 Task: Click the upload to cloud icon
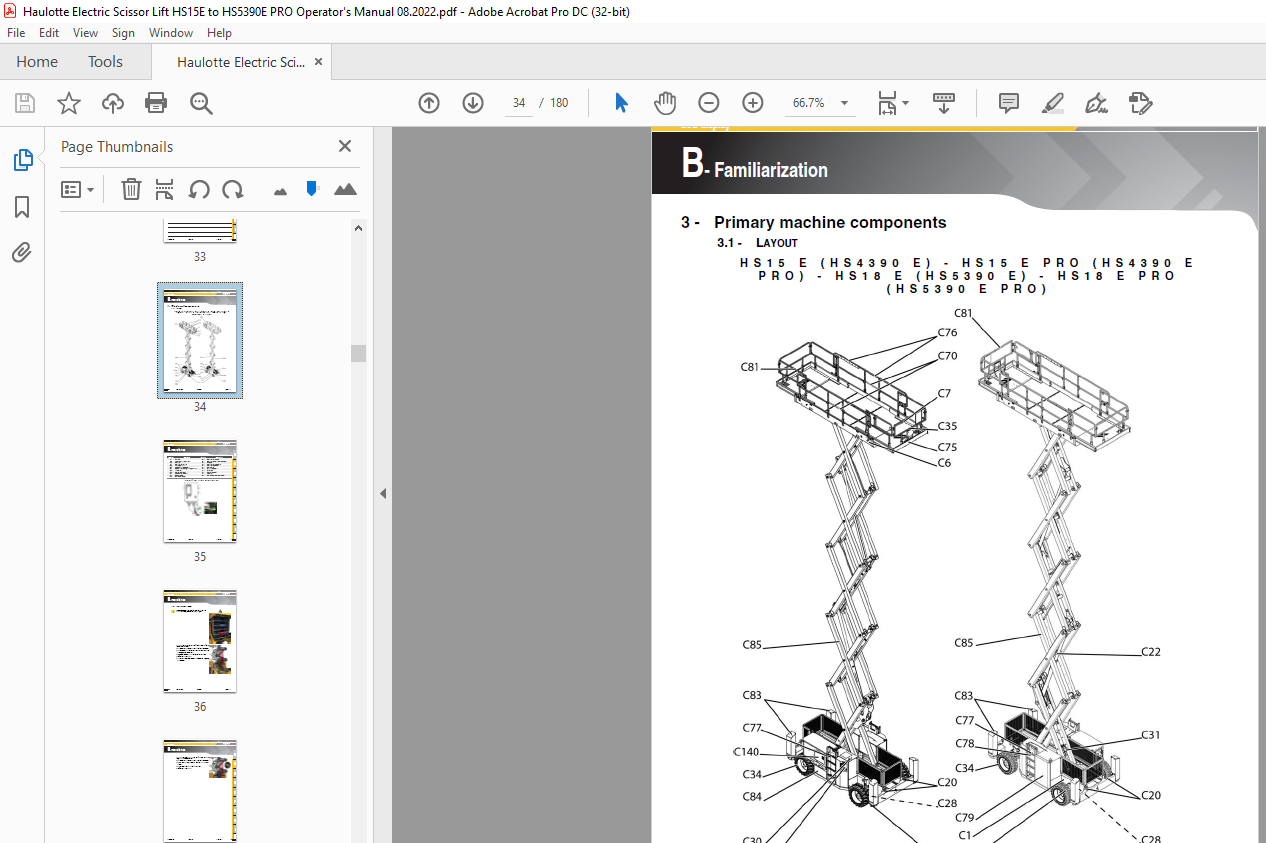[113, 103]
